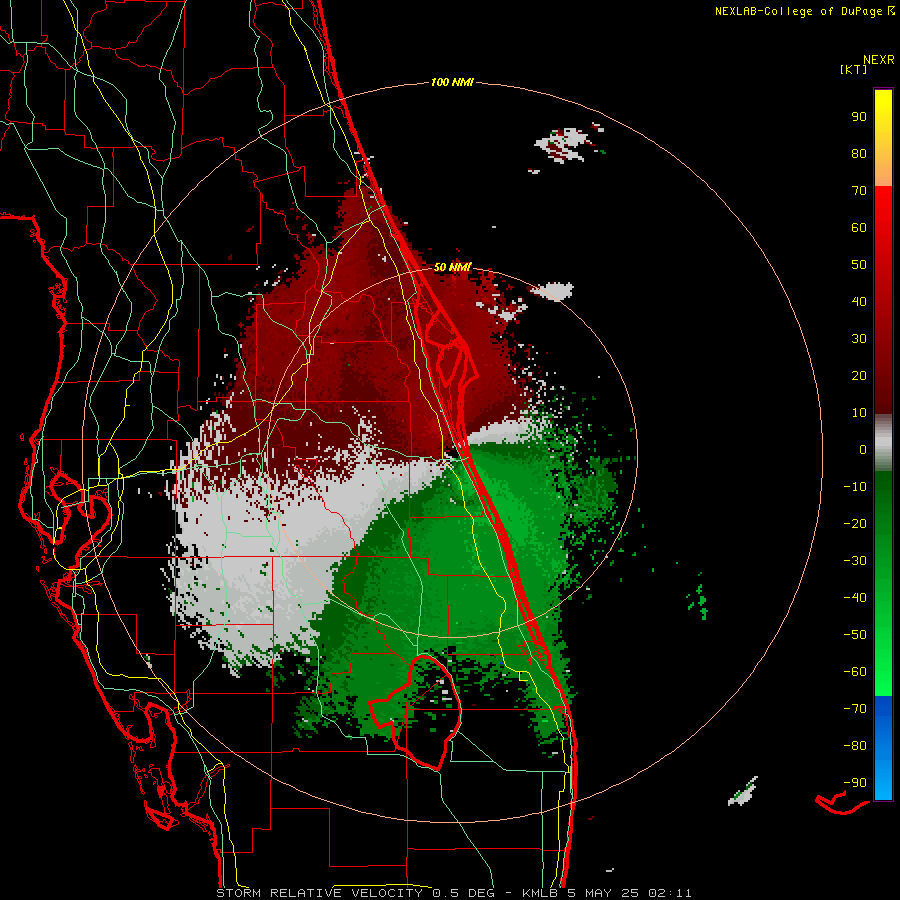
Task: Click the 60 value on the velocity scale
Action: [859, 227]
